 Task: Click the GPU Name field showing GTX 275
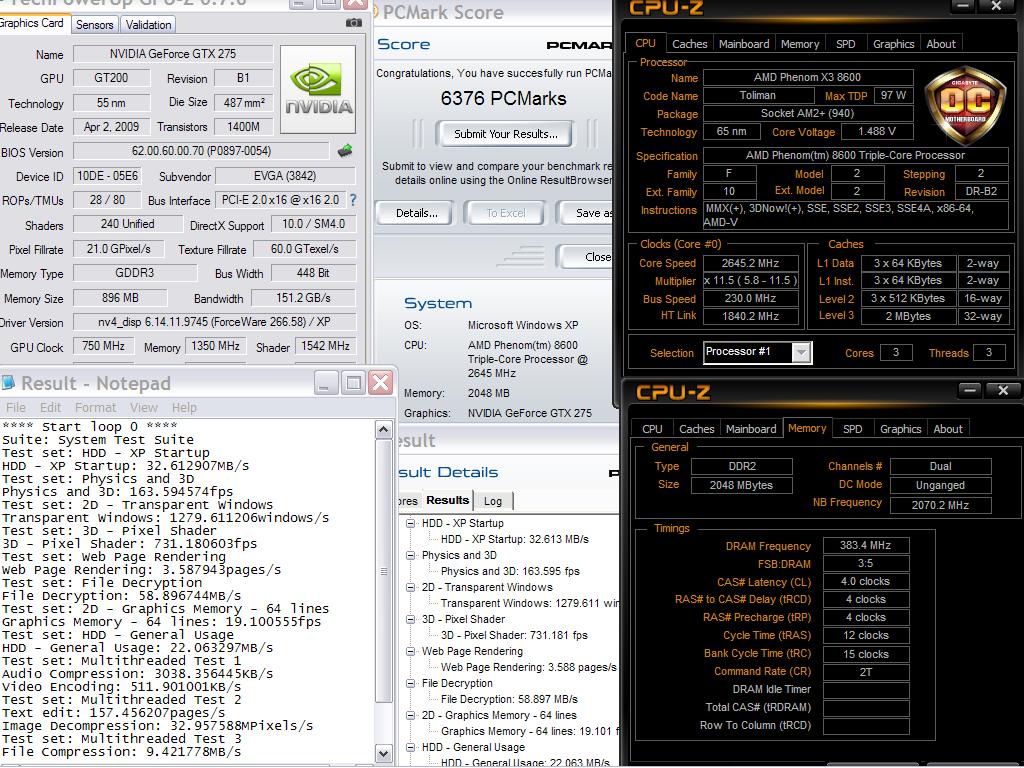point(172,54)
